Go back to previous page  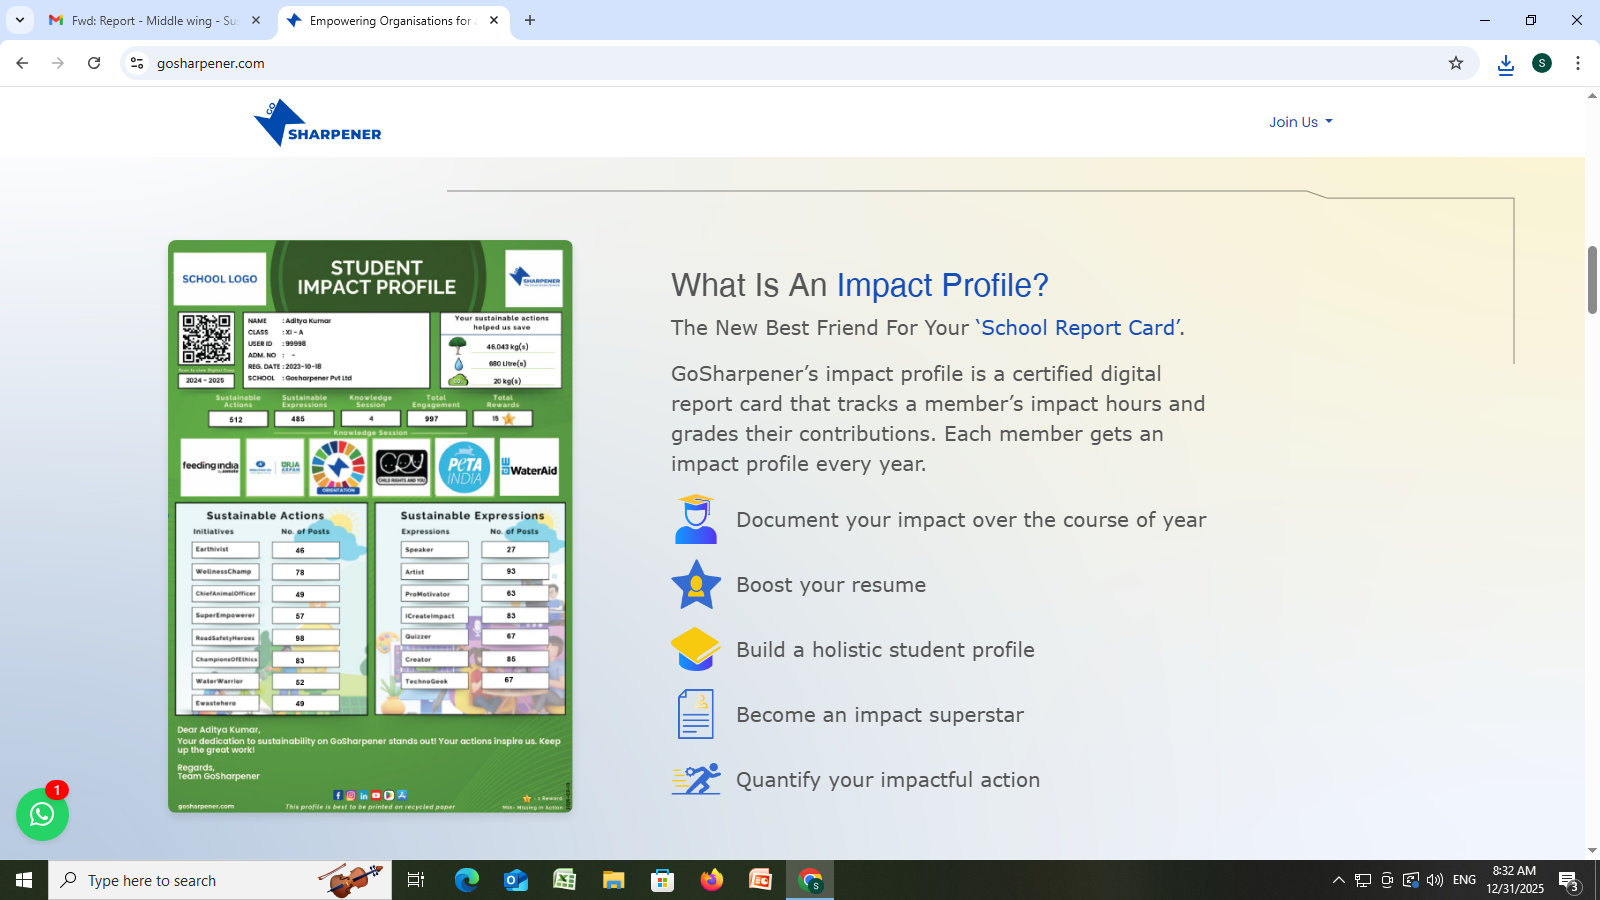pos(22,63)
